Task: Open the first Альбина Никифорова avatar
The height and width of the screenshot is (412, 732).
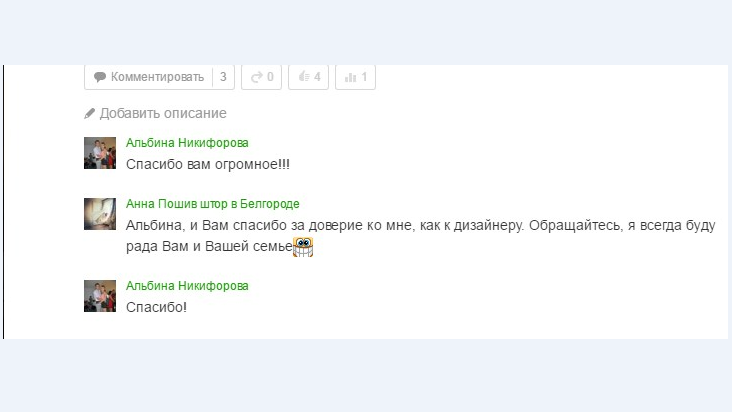Action: pos(100,153)
